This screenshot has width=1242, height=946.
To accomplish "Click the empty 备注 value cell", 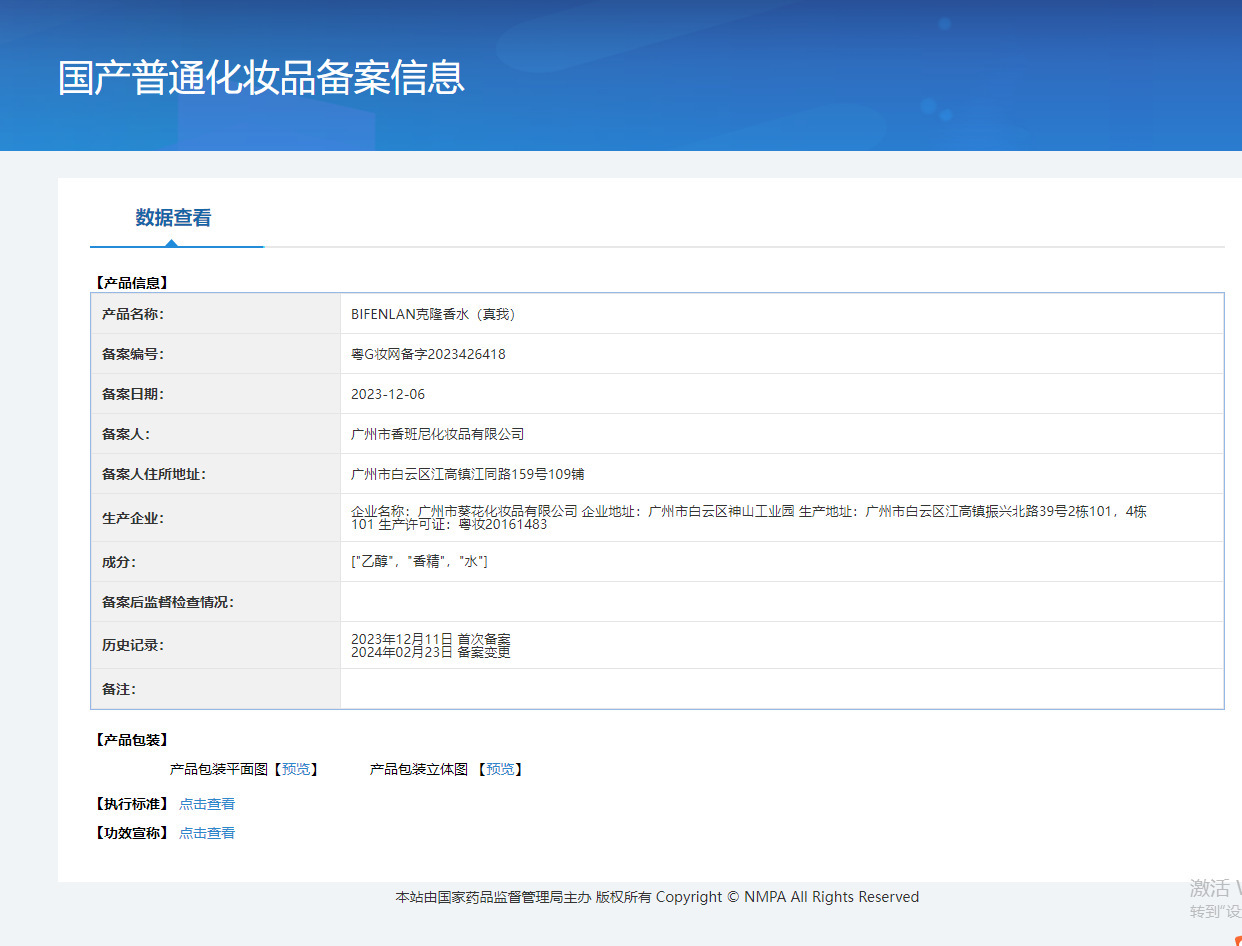I will point(781,689).
